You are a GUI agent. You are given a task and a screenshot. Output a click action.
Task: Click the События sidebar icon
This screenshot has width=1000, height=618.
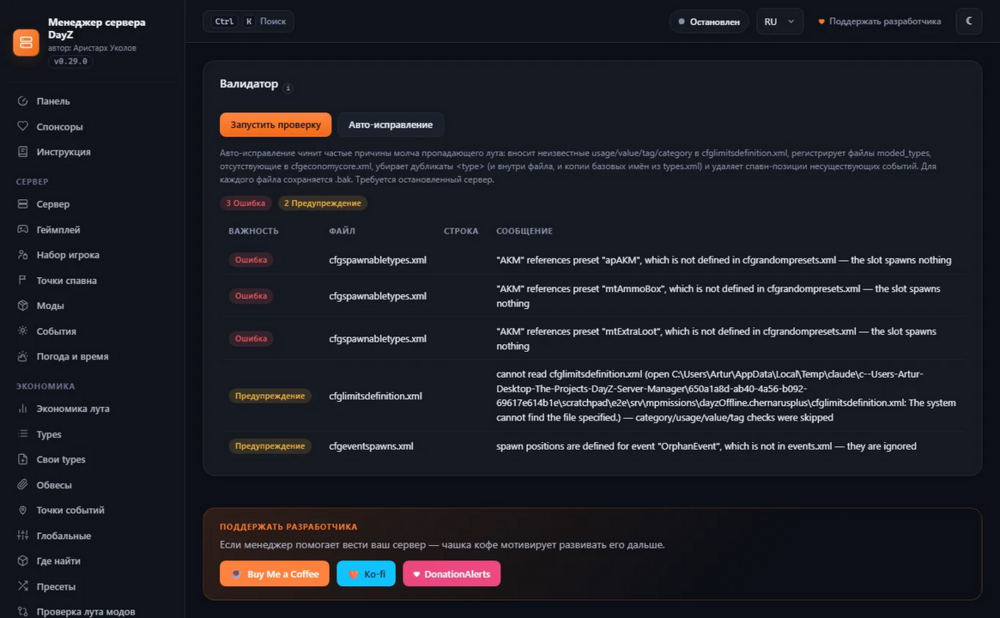pos(23,331)
